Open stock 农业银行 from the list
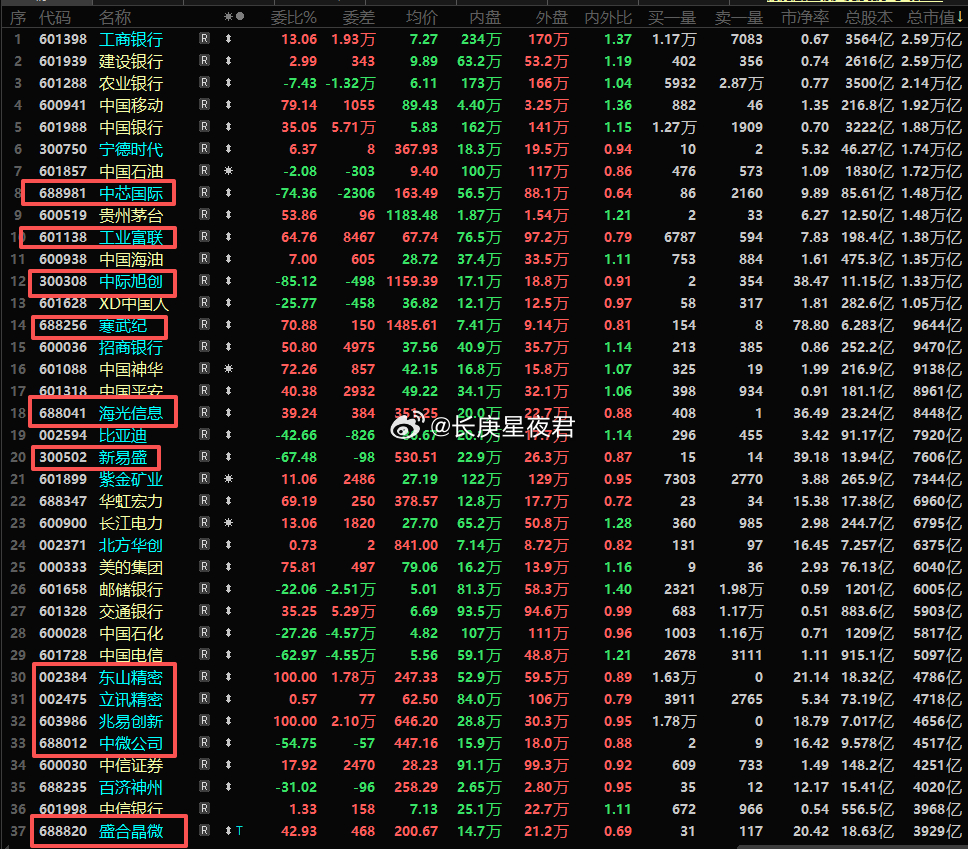This screenshot has height=849, width=968. 131,83
